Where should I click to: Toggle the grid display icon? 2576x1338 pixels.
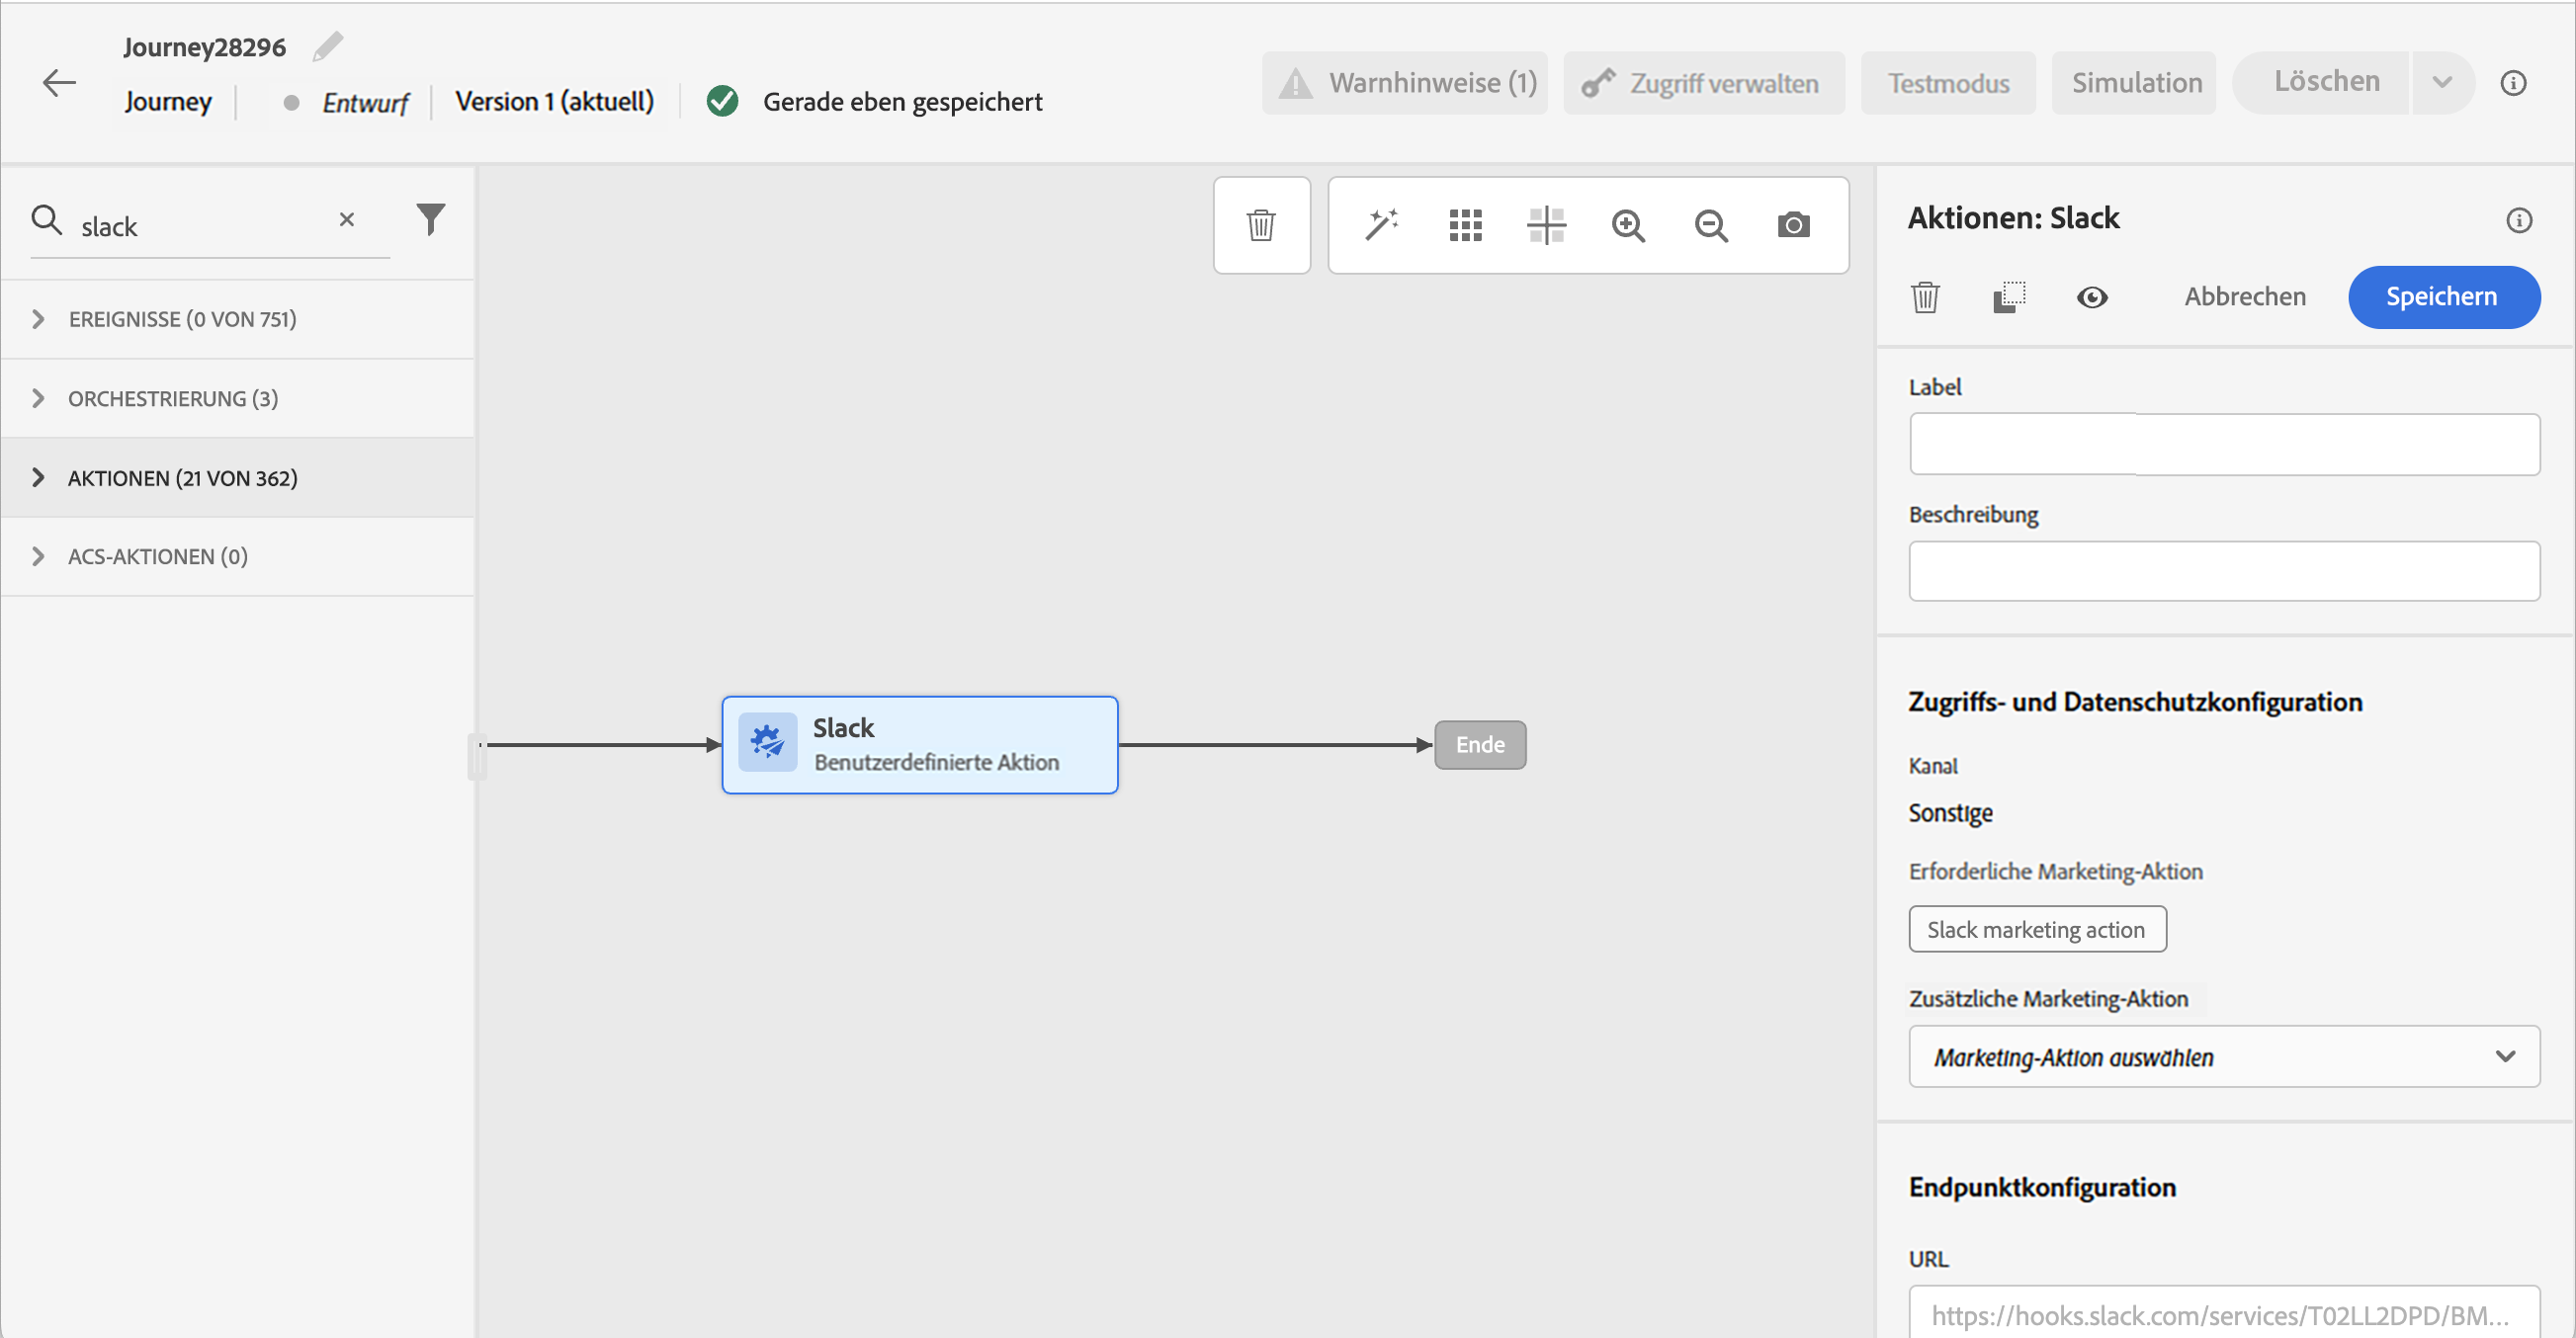[x=1465, y=225]
